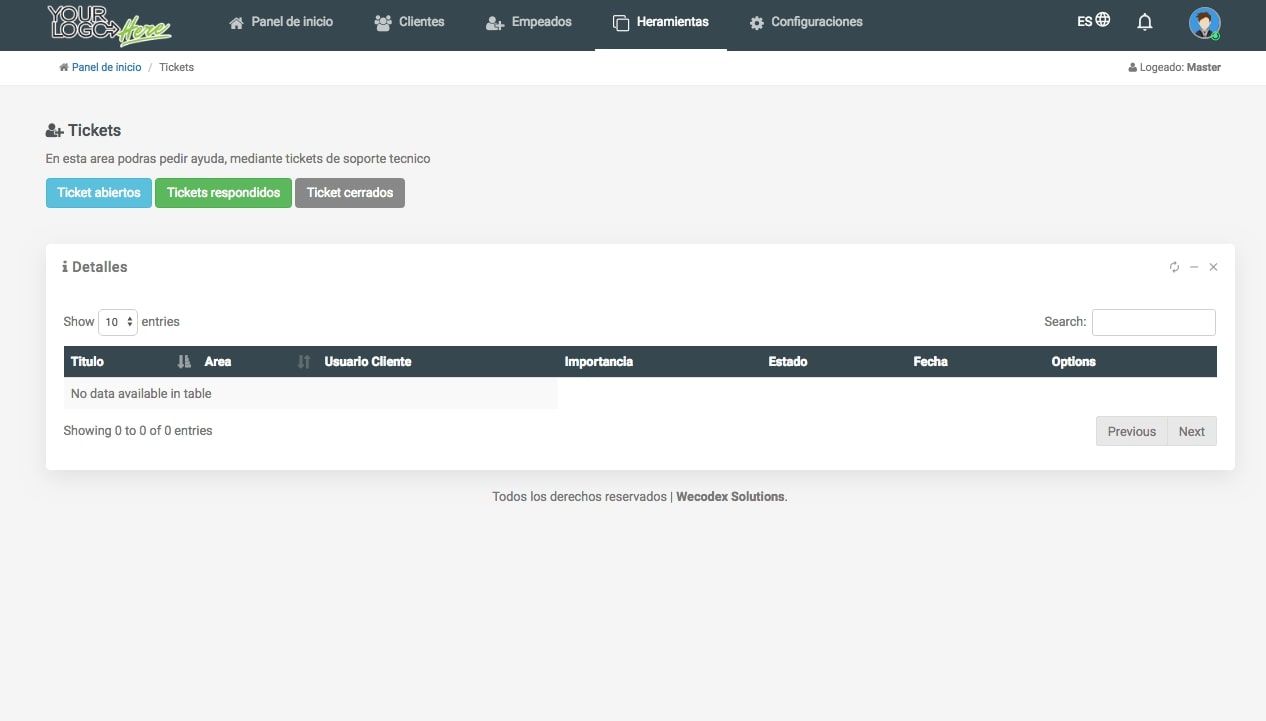Open the user avatar menu

tap(1204, 23)
